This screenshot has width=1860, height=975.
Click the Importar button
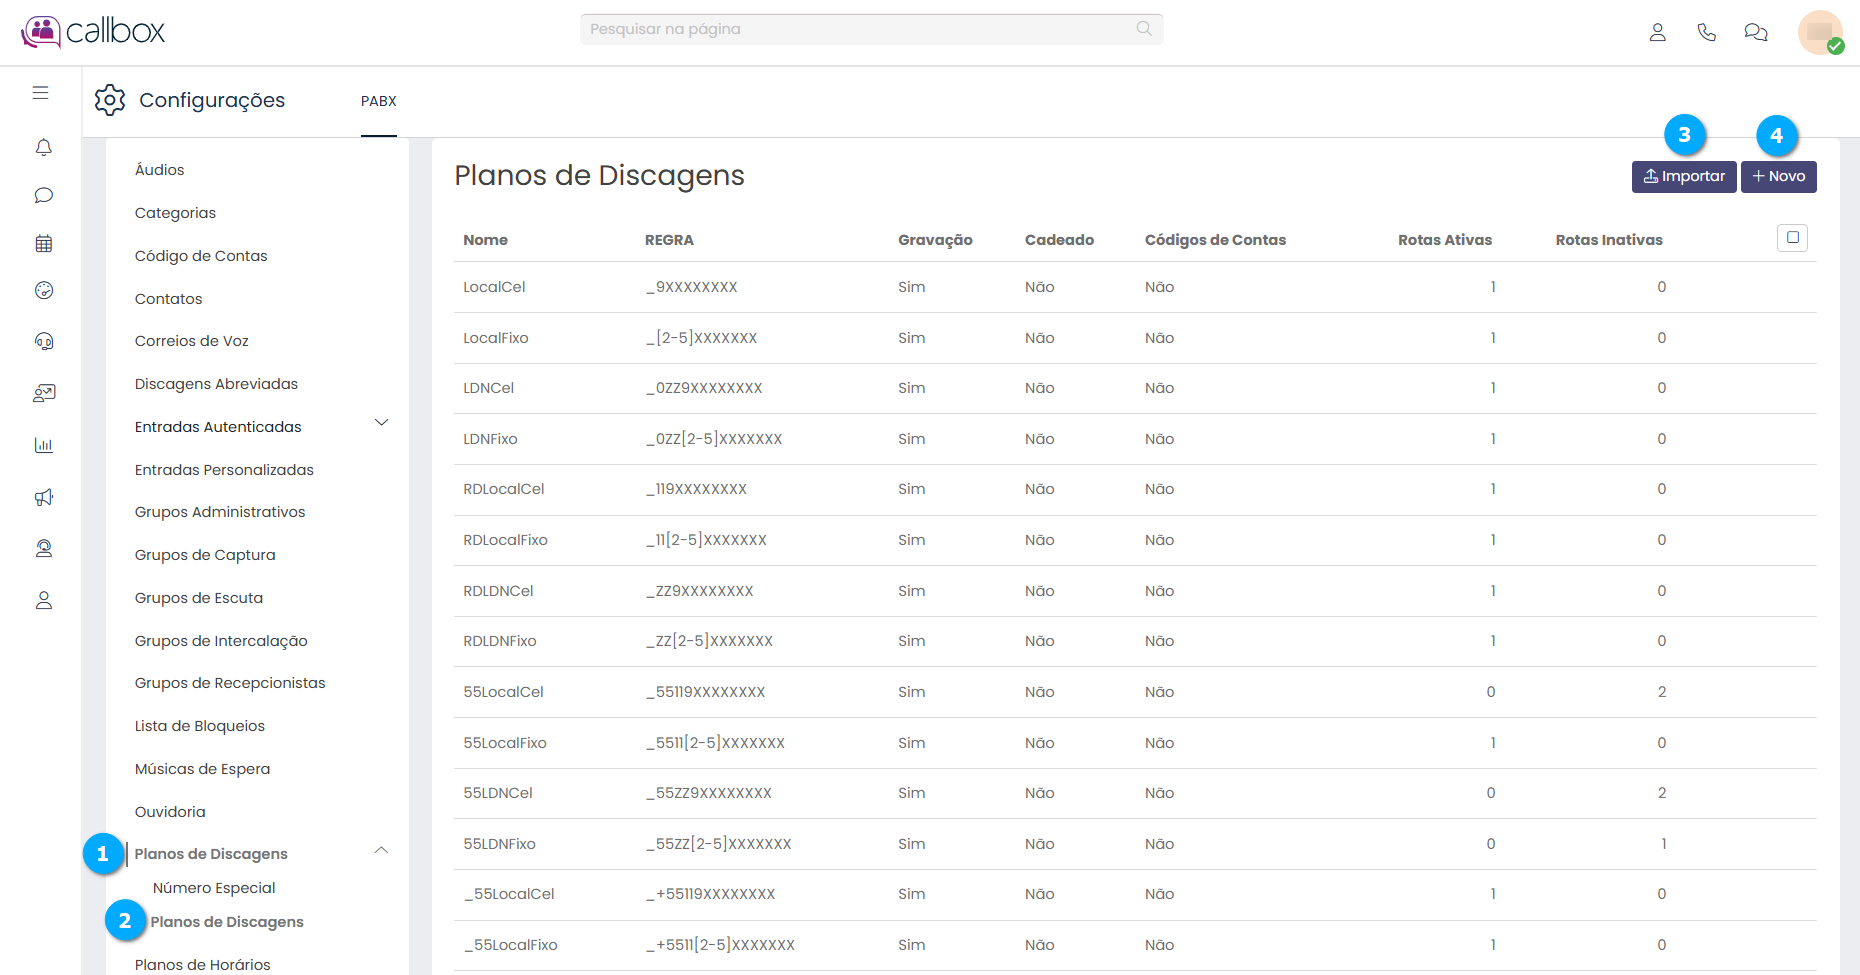[1683, 177]
